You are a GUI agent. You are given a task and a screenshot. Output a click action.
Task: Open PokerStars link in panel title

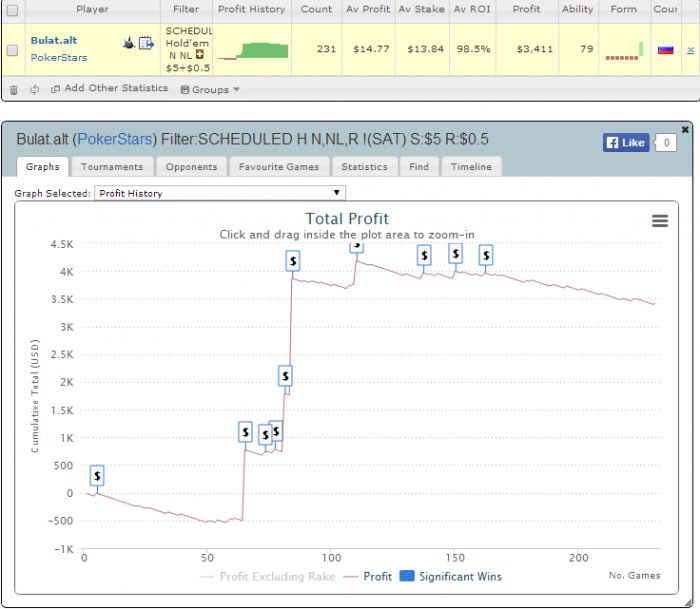115,139
